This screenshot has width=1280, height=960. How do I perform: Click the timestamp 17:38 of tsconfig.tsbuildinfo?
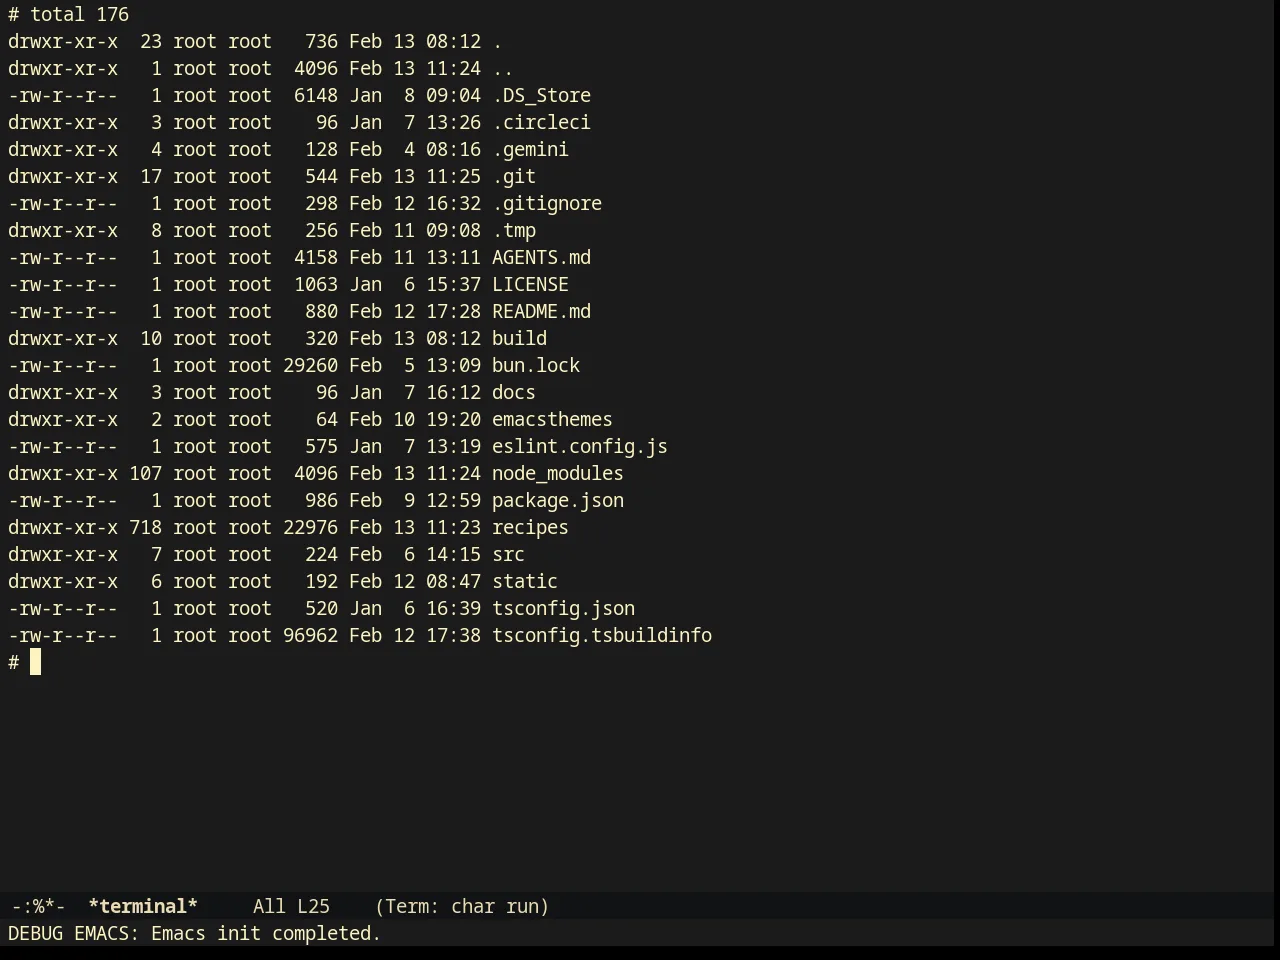click(453, 635)
